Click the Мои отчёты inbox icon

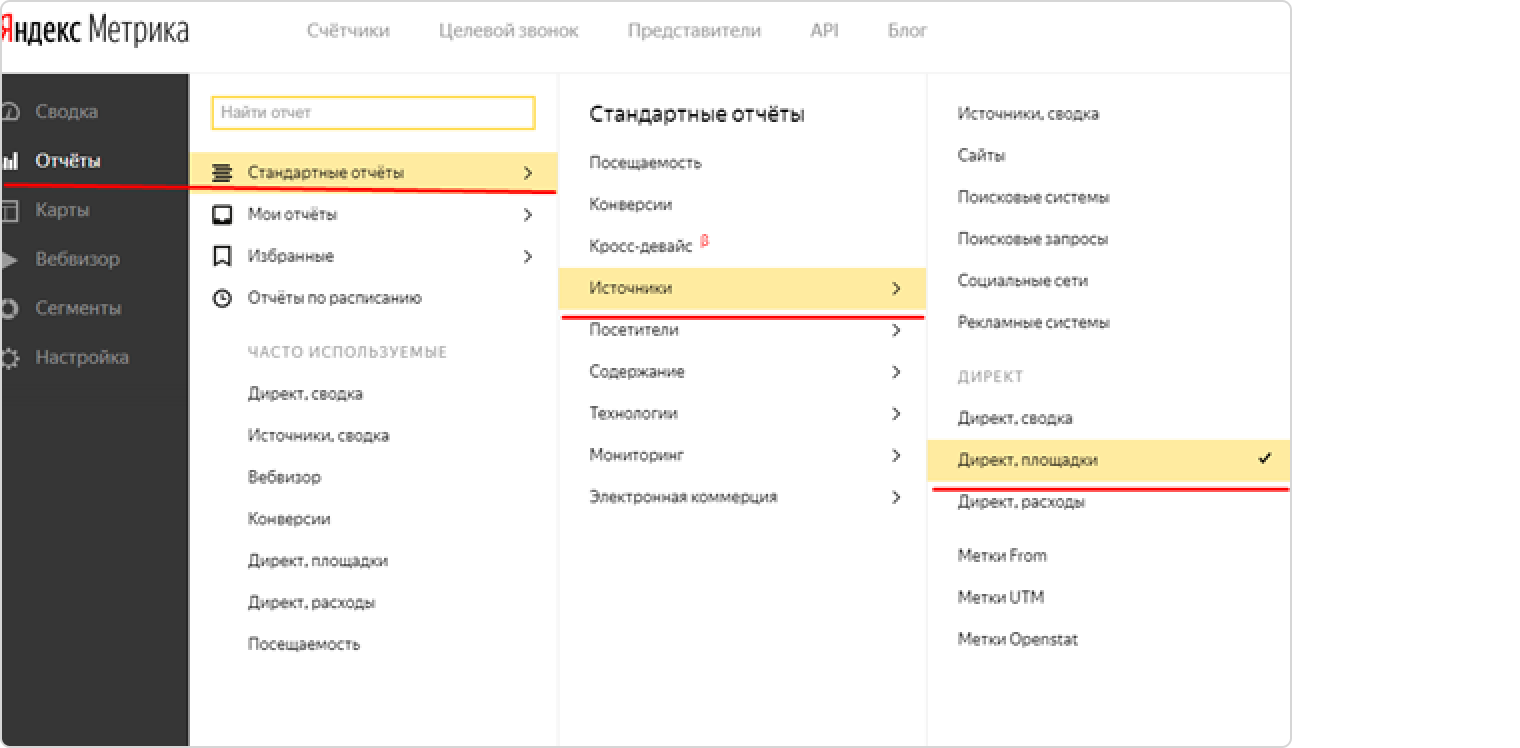coord(223,215)
